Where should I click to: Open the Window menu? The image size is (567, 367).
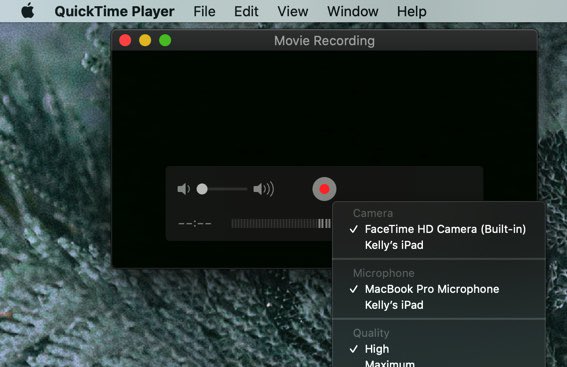[x=353, y=11]
